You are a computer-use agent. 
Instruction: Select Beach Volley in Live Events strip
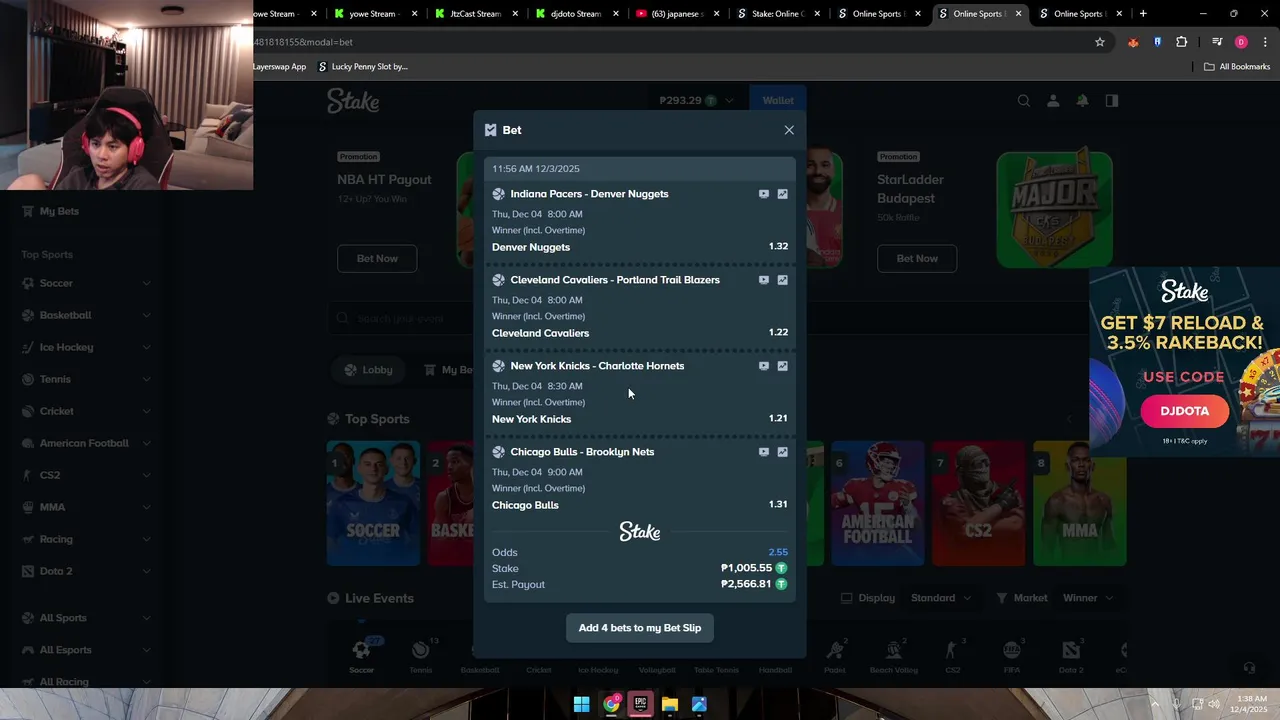(x=894, y=655)
